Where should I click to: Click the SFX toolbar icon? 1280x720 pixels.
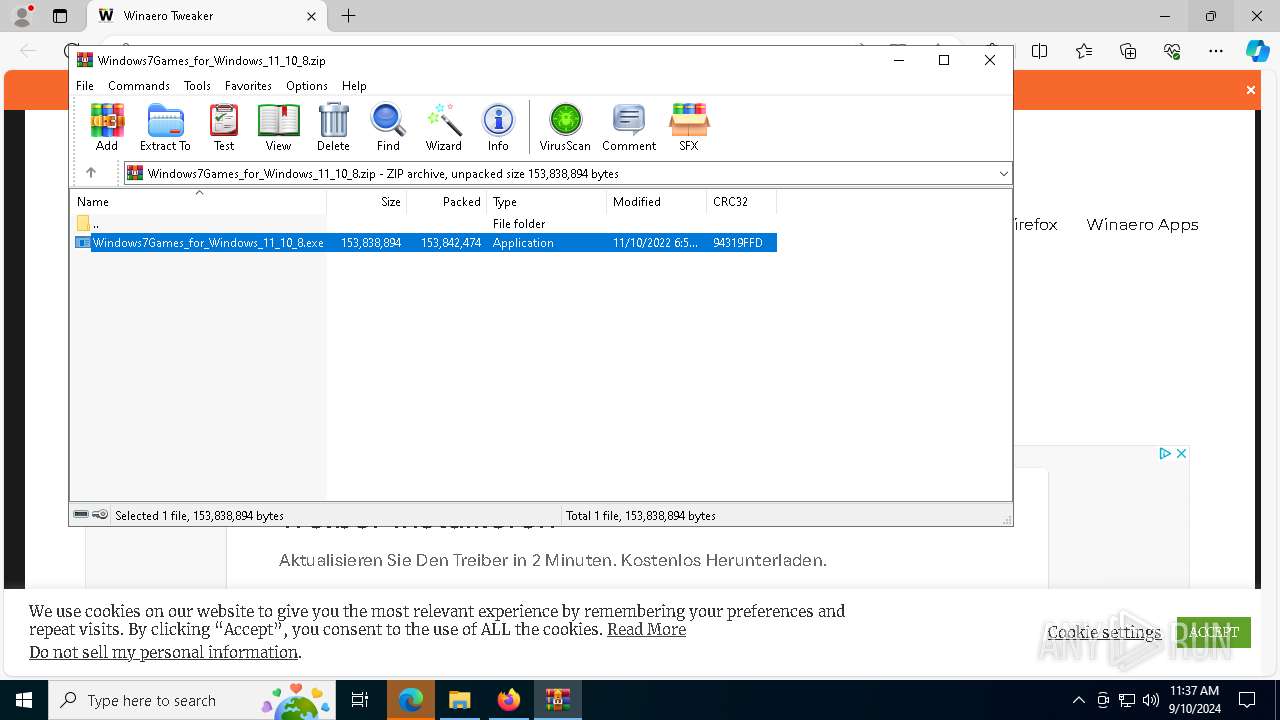(689, 127)
